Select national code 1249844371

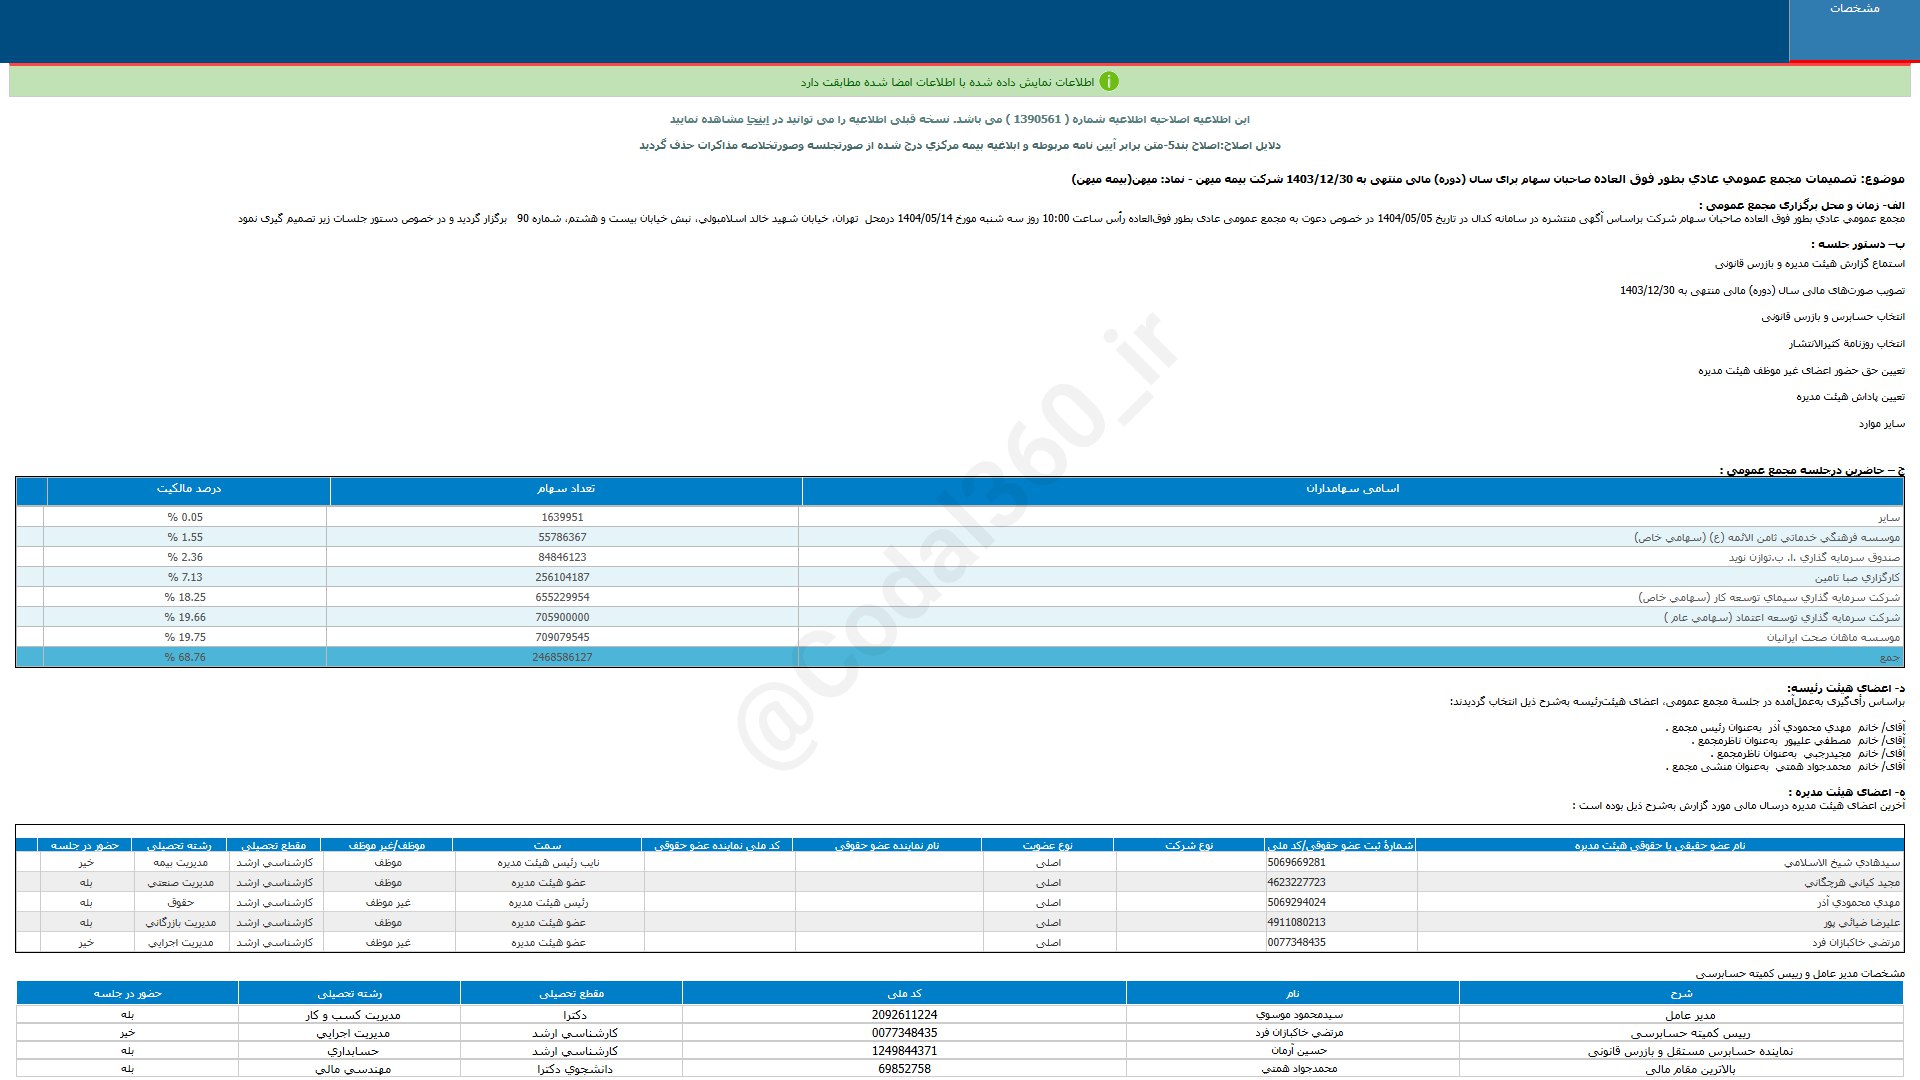coord(904,1052)
